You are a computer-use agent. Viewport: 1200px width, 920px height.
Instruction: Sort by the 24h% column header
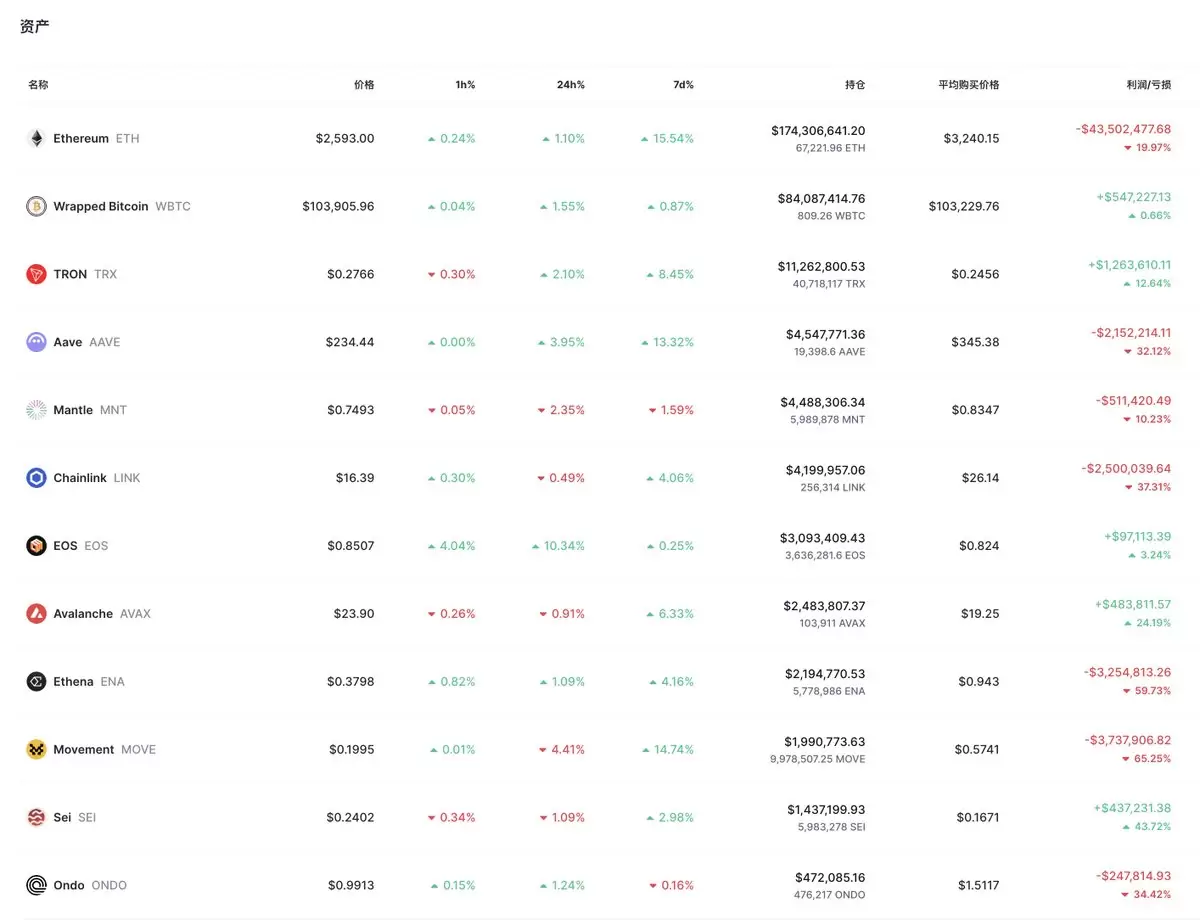coord(571,85)
